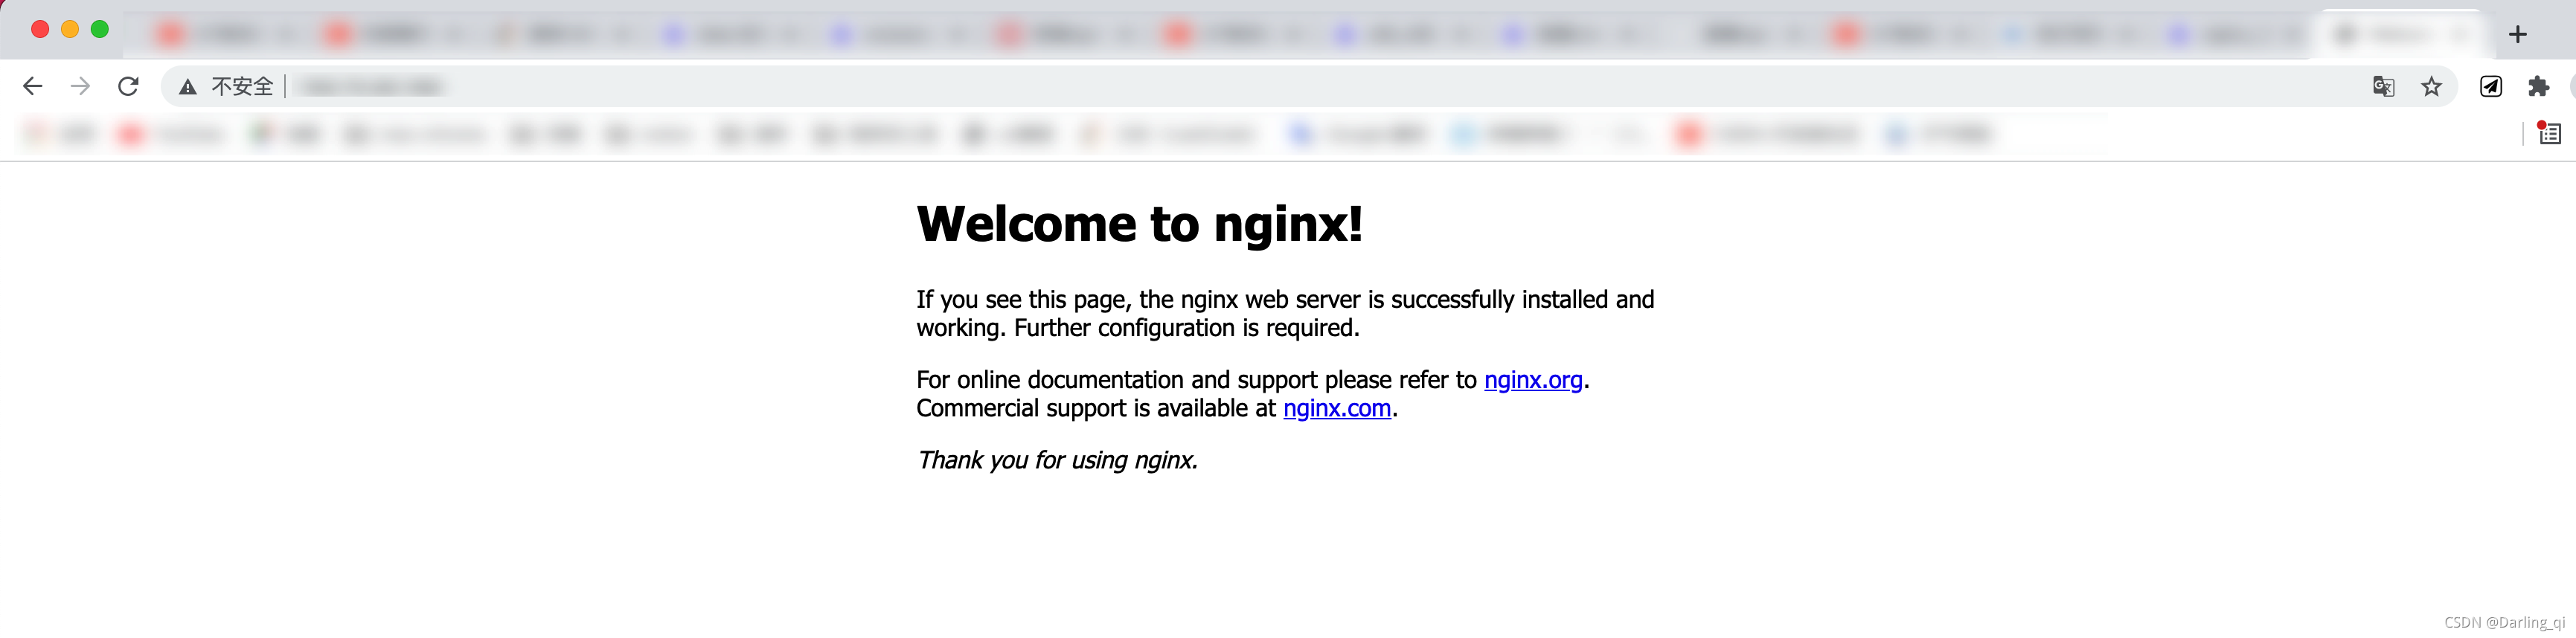The width and height of the screenshot is (2576, 638).
Task: Close the window with the red button
Action: [40, 29]
